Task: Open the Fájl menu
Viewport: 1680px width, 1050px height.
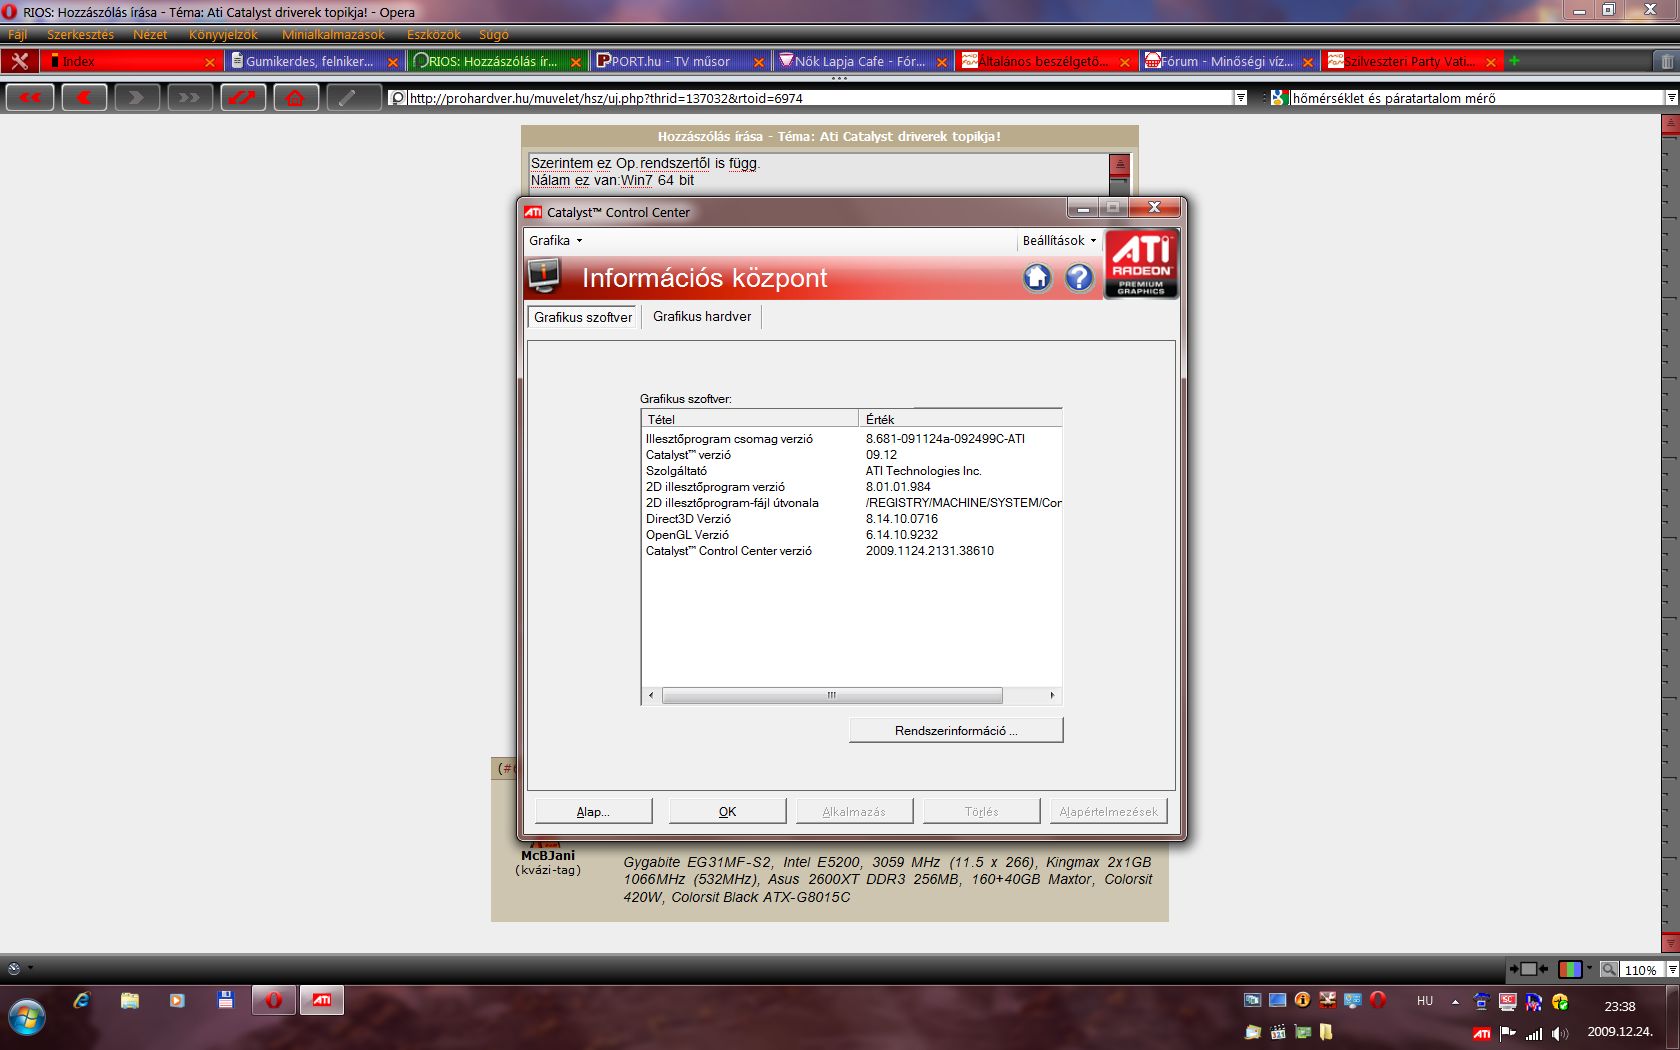Action: 18,35
